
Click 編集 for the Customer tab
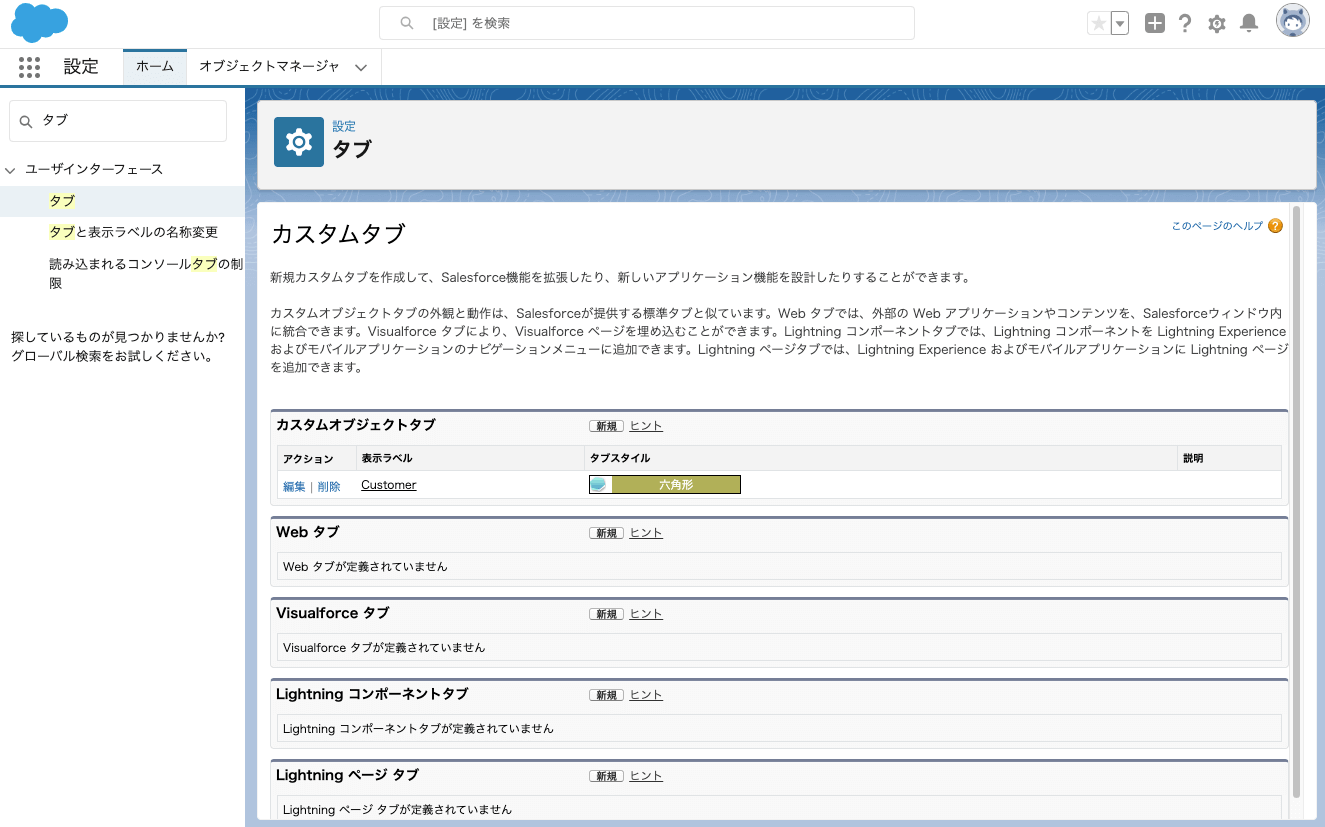(x=294, y=487)
